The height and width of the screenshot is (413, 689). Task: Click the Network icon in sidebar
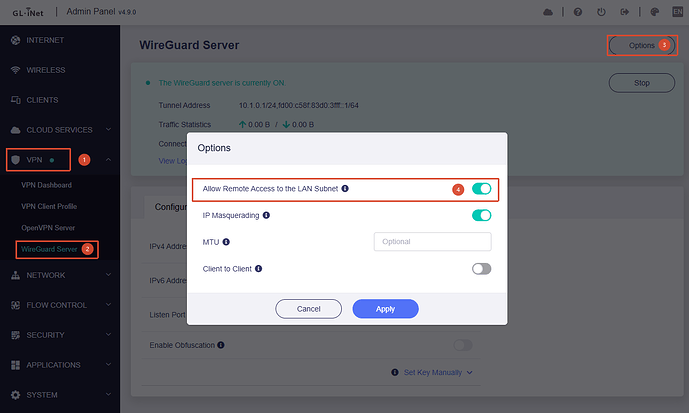pyautogui.click(x=15, y=275)
